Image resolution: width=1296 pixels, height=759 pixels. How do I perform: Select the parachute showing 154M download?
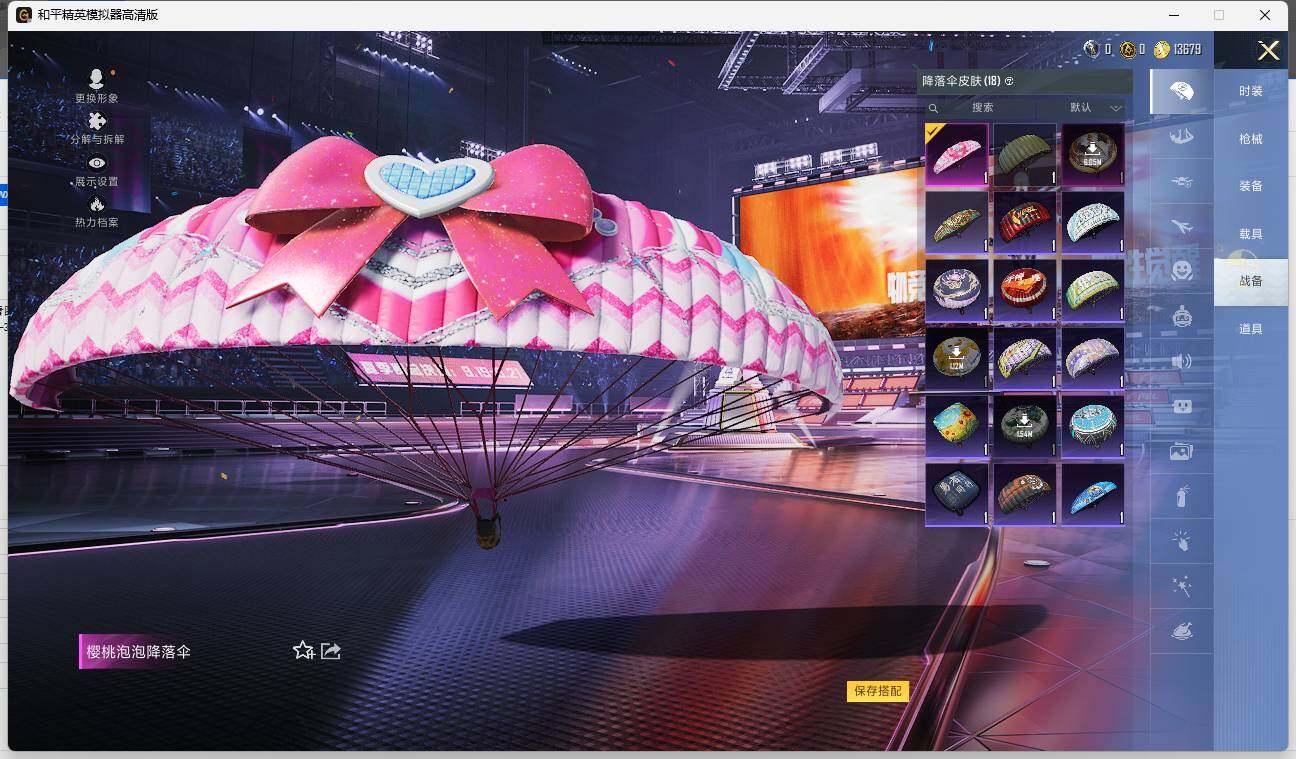coord(1025,427)
